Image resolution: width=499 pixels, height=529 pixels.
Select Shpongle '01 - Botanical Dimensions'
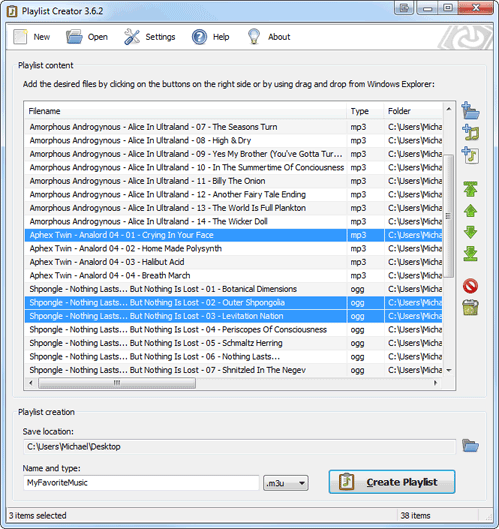coord(233,289)
